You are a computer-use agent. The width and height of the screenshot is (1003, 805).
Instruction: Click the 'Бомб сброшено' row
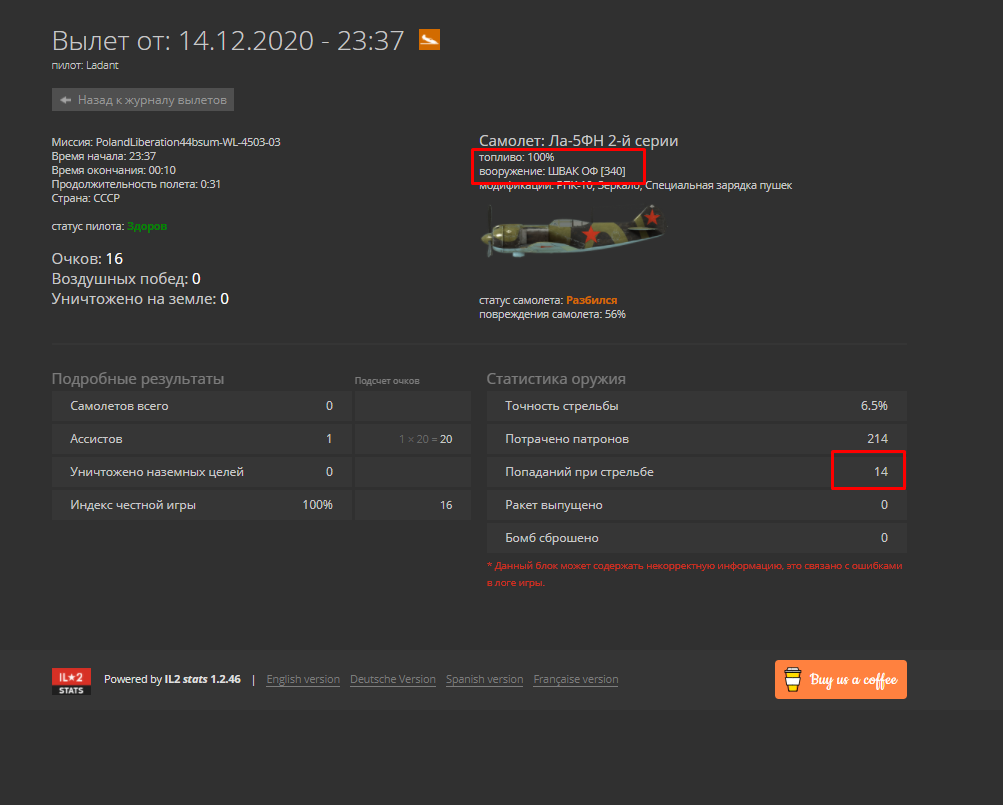pos(697,538)
